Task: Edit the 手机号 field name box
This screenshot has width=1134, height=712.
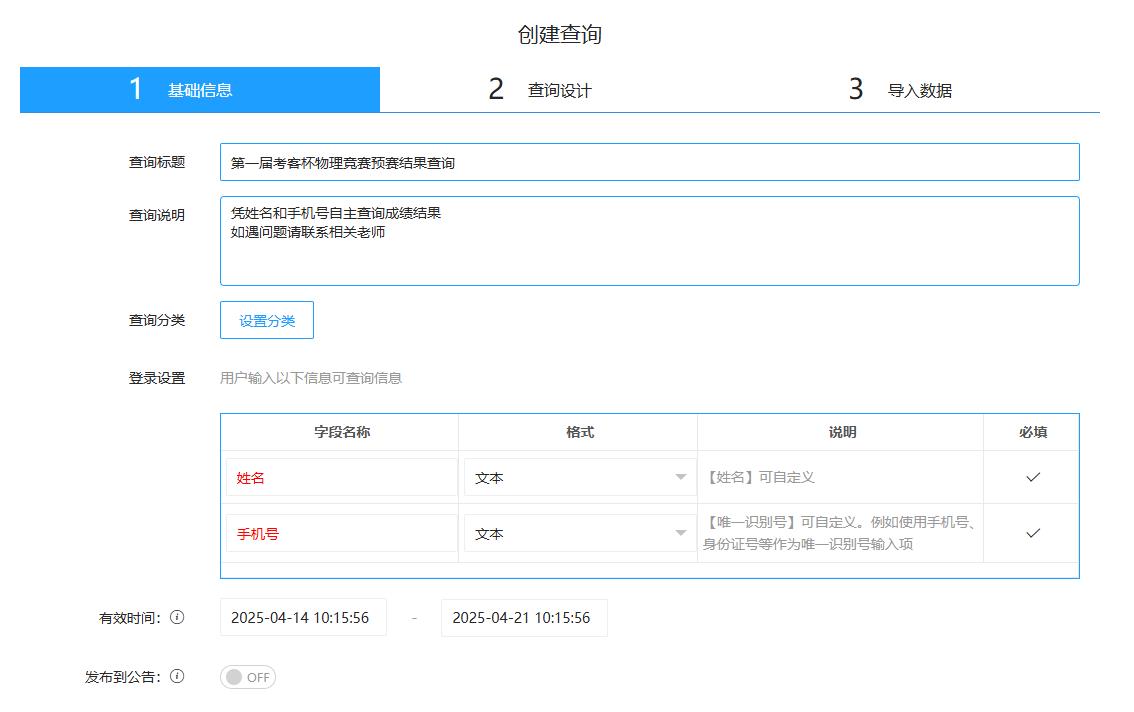Action: tap(340, 533)
